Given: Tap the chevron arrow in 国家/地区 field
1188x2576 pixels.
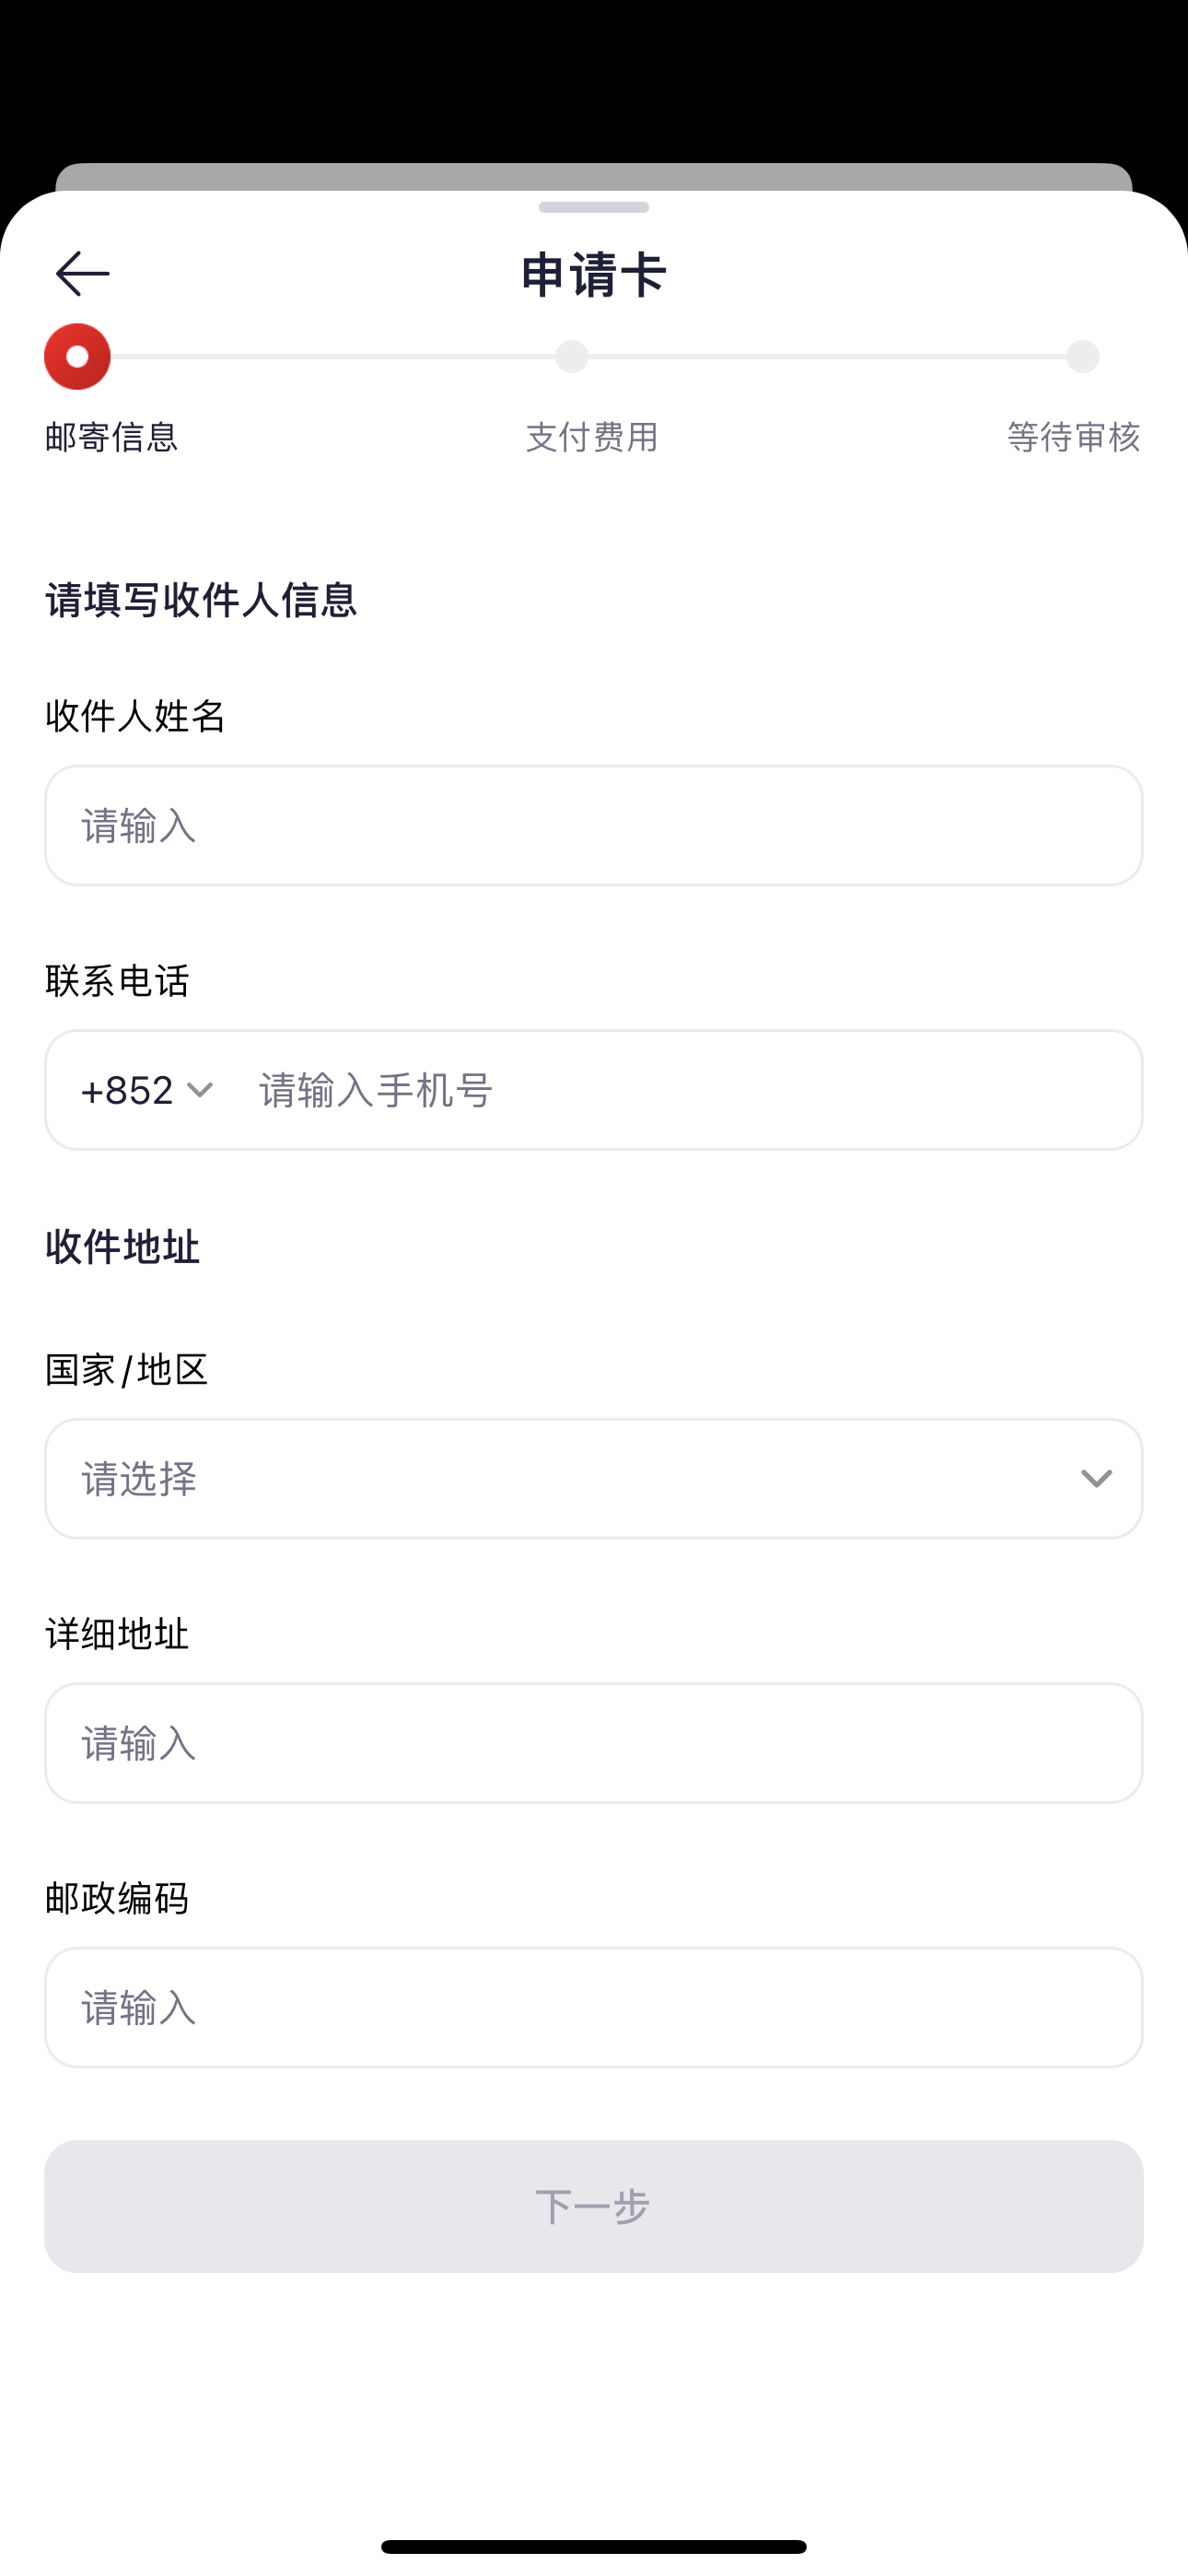Looking at the screenshot, I should pos(1096,1479).
